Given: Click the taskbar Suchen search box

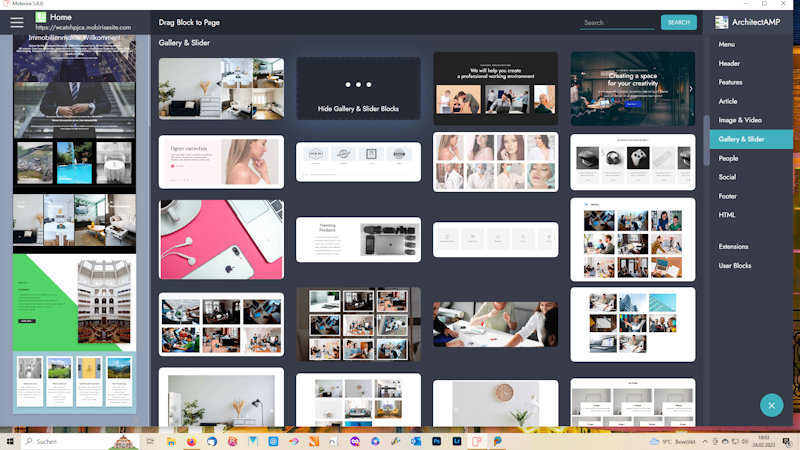Looking at the screenshot, I should 79,441.
